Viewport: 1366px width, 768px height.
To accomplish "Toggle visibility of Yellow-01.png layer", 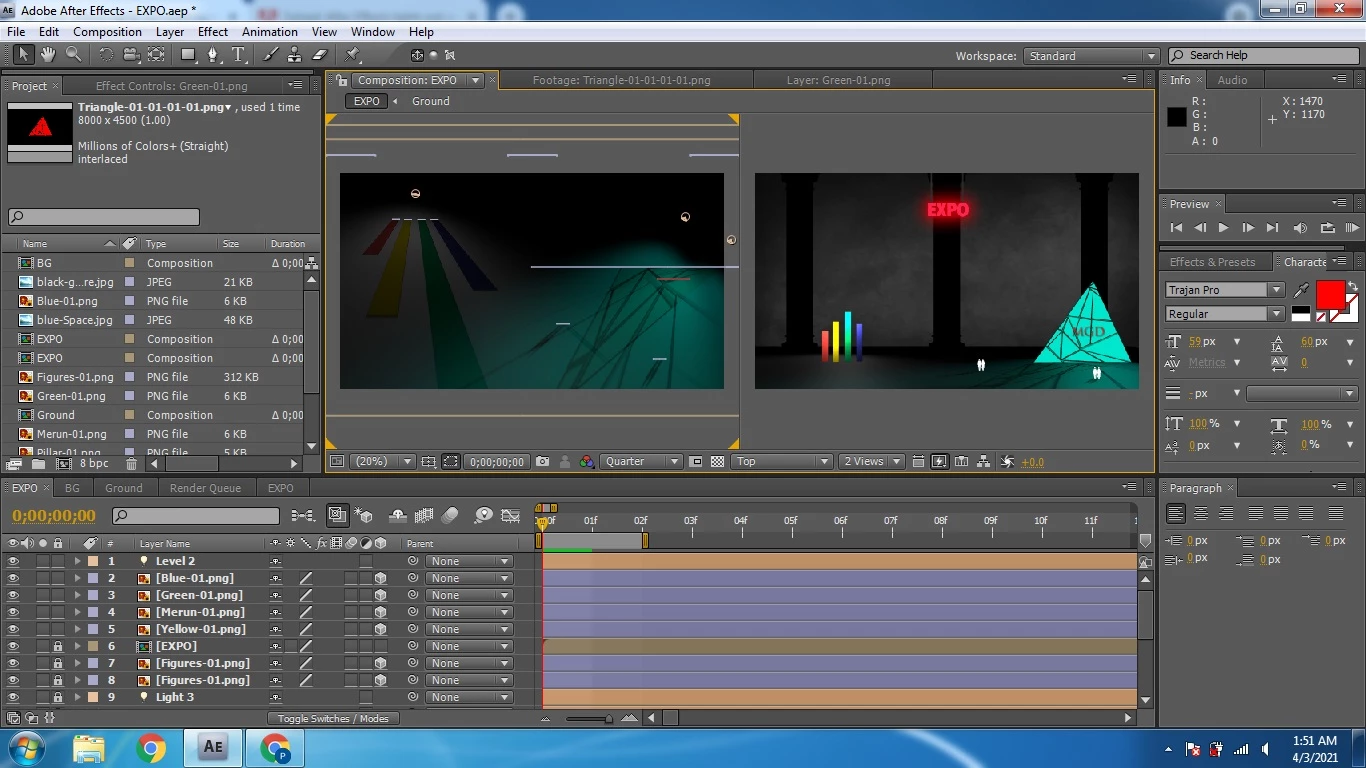I will [x=13, y=630].
